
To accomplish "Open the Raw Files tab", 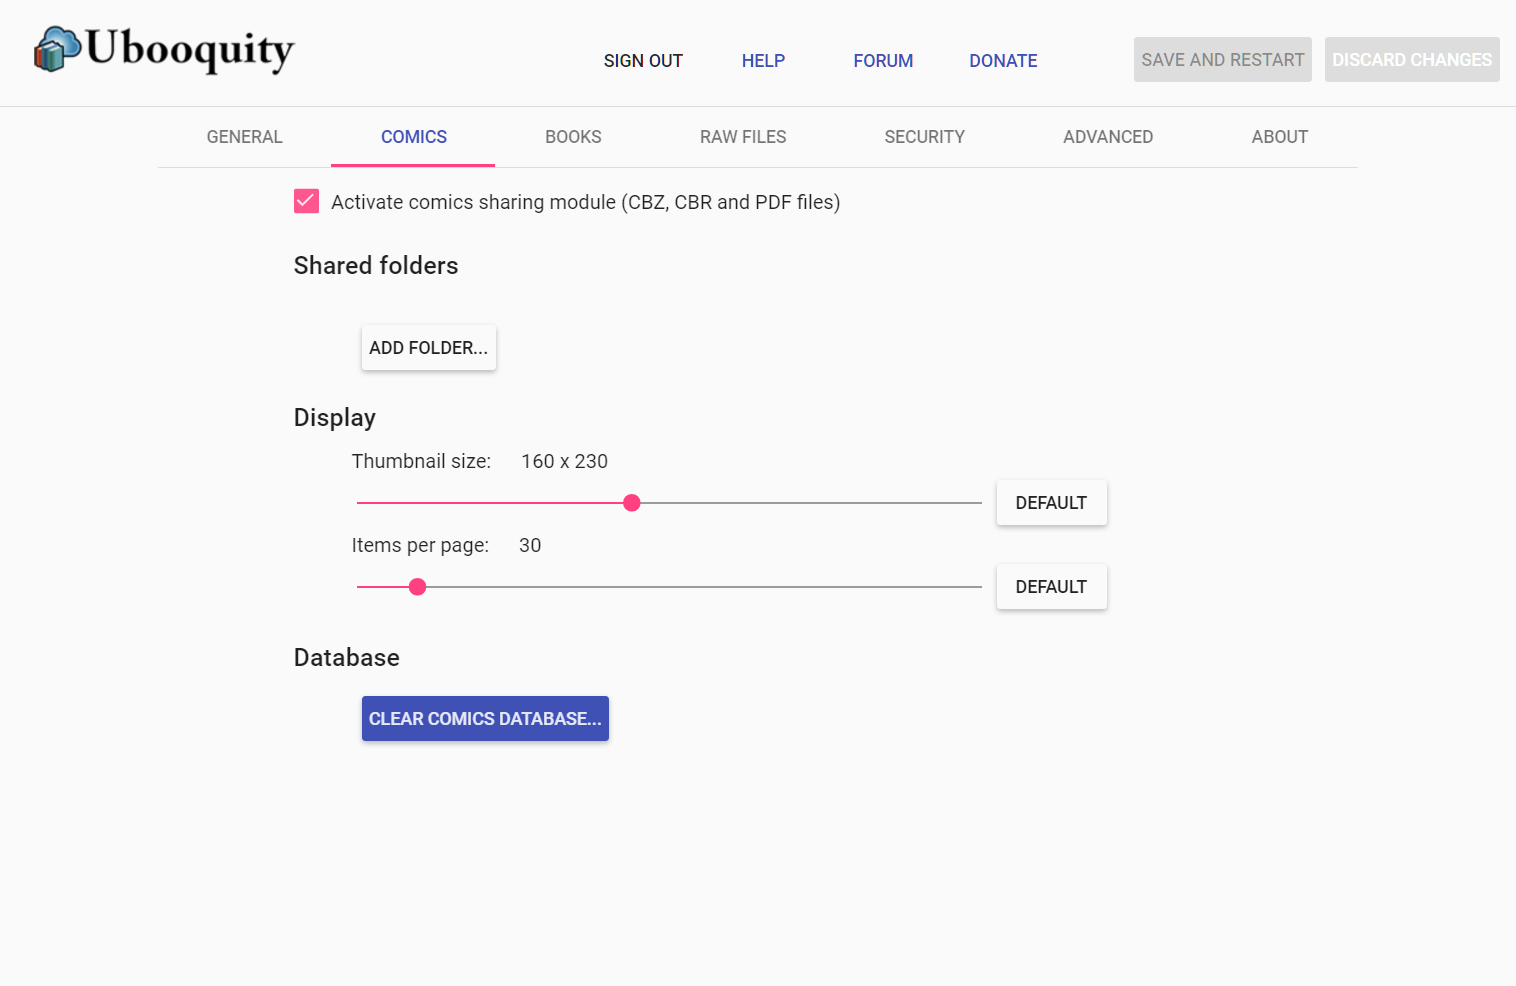I will [x=742, y=137].
